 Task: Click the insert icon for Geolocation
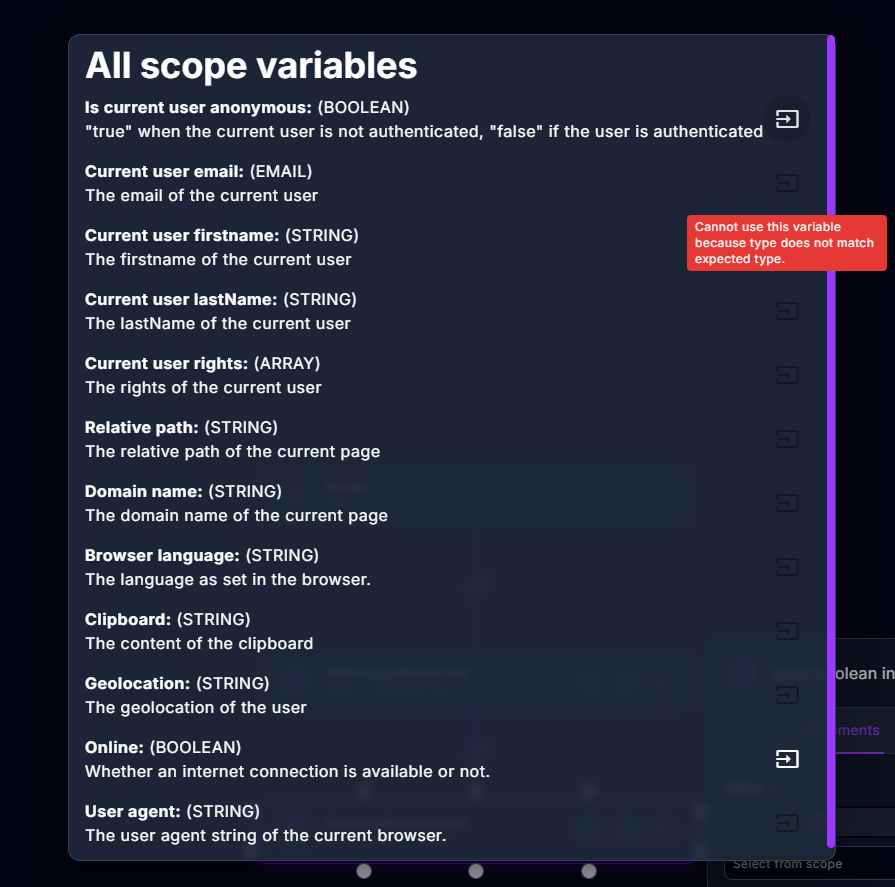(787, 695)
